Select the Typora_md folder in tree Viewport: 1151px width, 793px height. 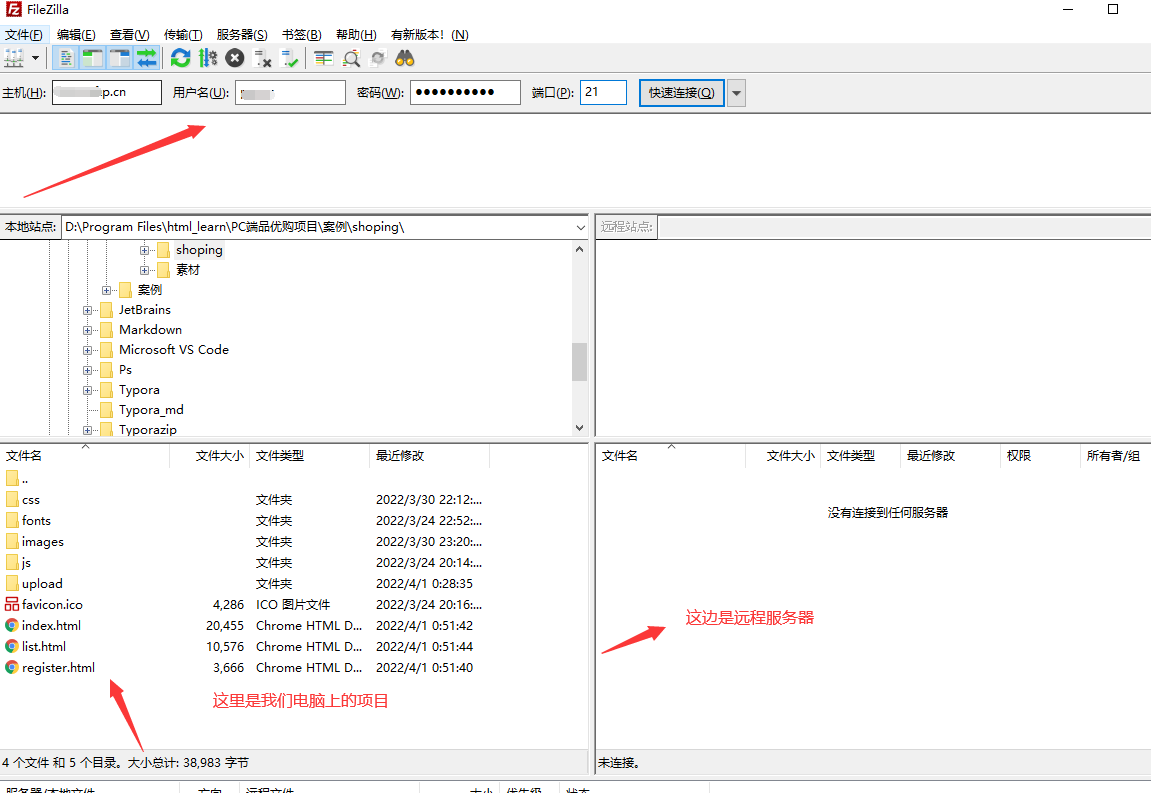click(151, 410)
